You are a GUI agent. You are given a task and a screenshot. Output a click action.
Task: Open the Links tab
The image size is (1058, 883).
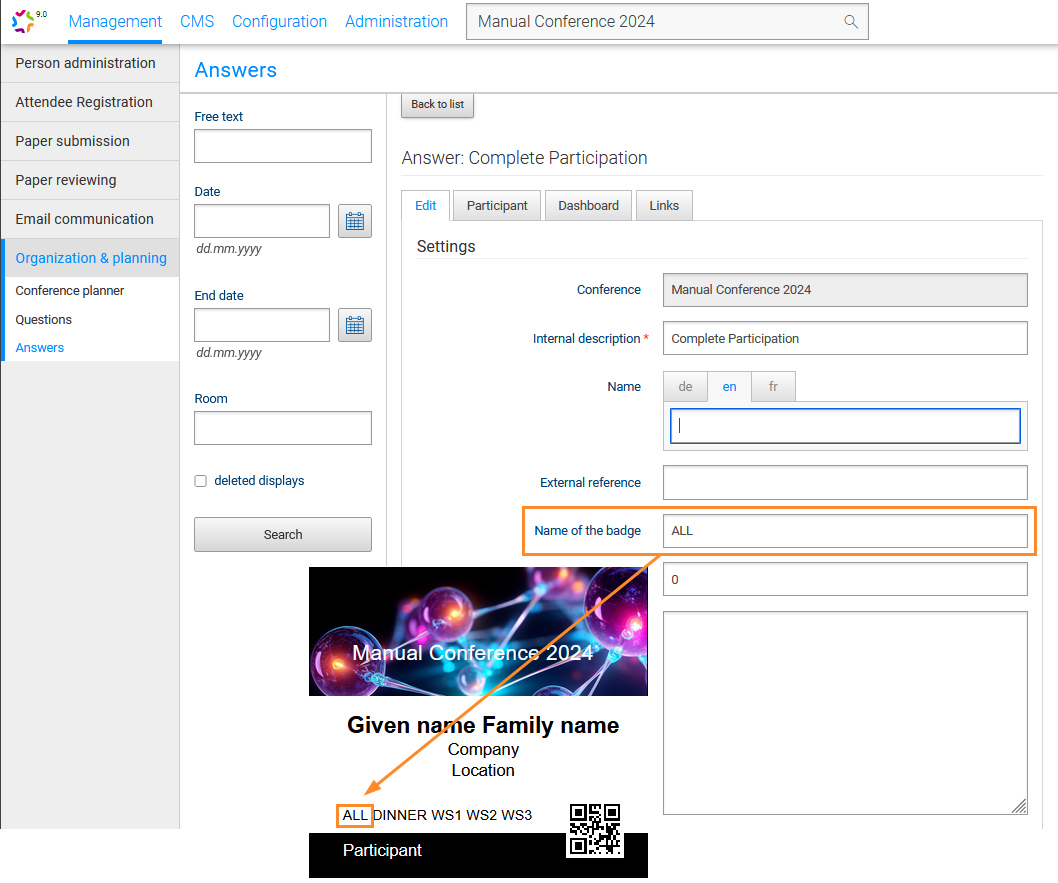pos(664,205)
